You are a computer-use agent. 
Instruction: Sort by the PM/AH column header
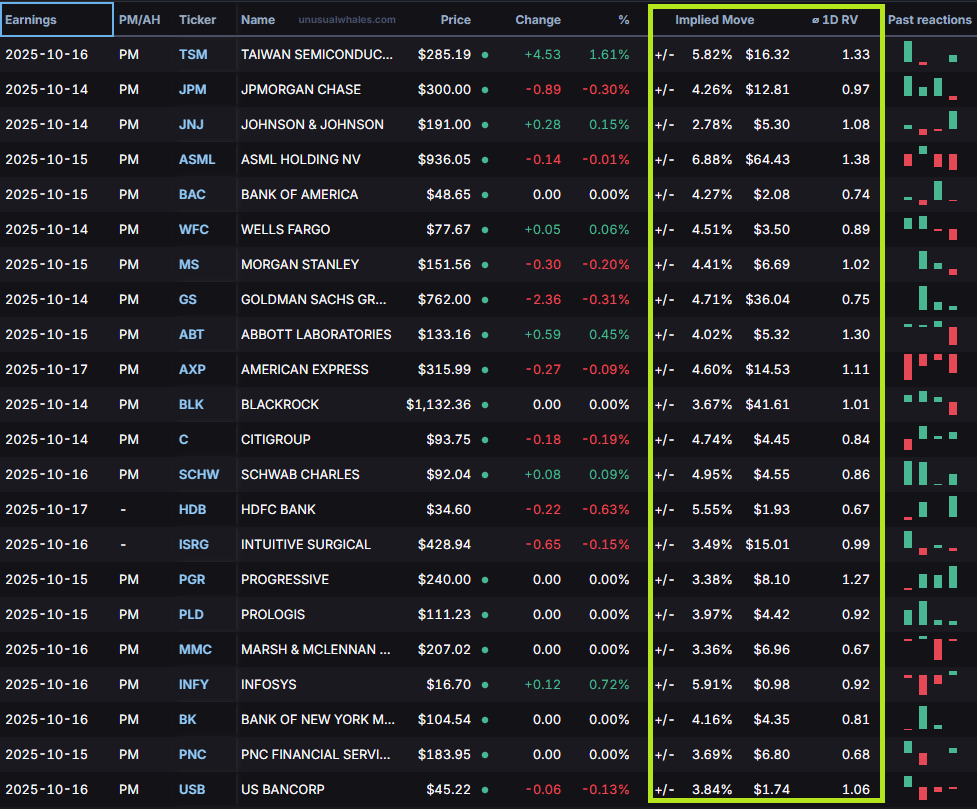139,20
